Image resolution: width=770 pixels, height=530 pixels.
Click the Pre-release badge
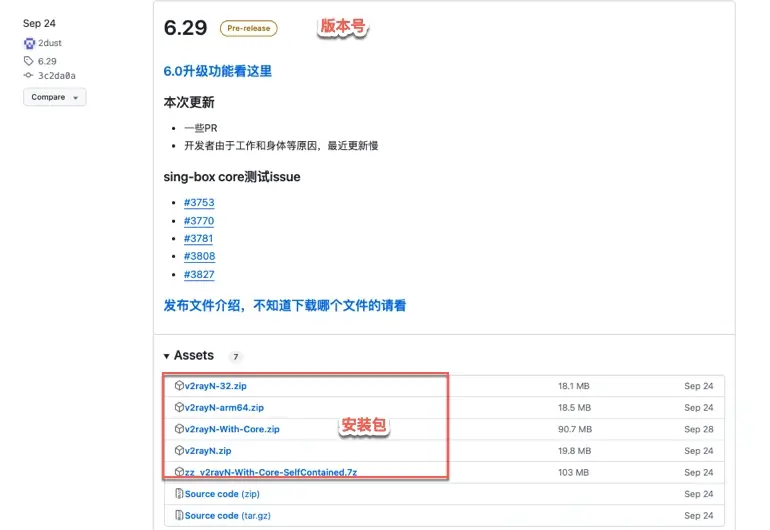(x=248, y=28)
